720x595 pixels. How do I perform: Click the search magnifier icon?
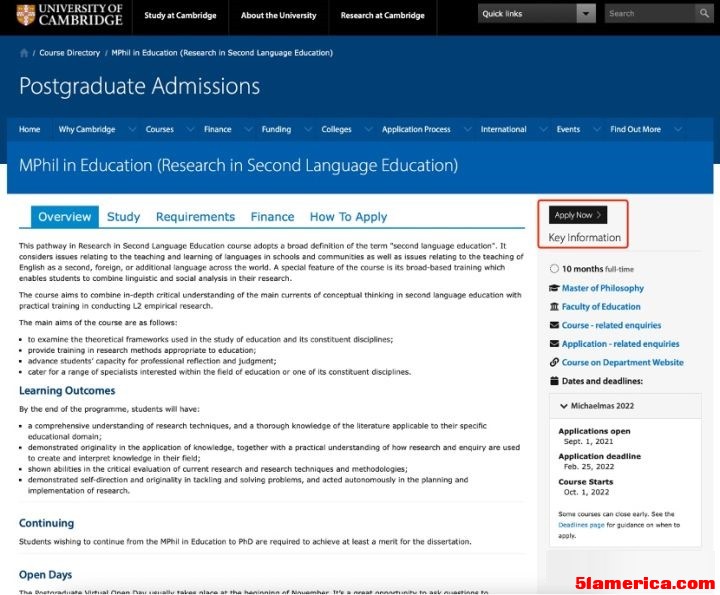tap(704, 13)
